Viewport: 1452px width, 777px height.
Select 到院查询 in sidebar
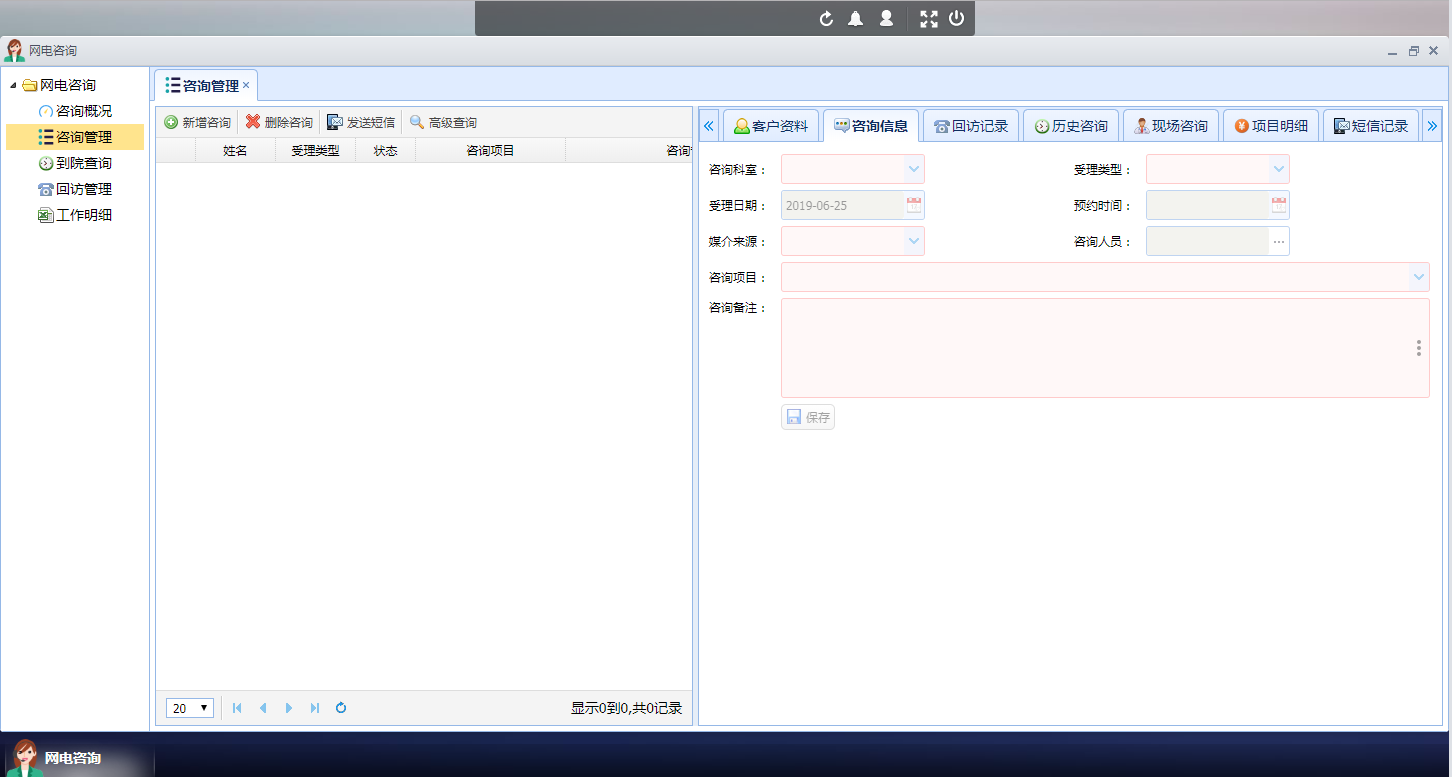point(83,163)
